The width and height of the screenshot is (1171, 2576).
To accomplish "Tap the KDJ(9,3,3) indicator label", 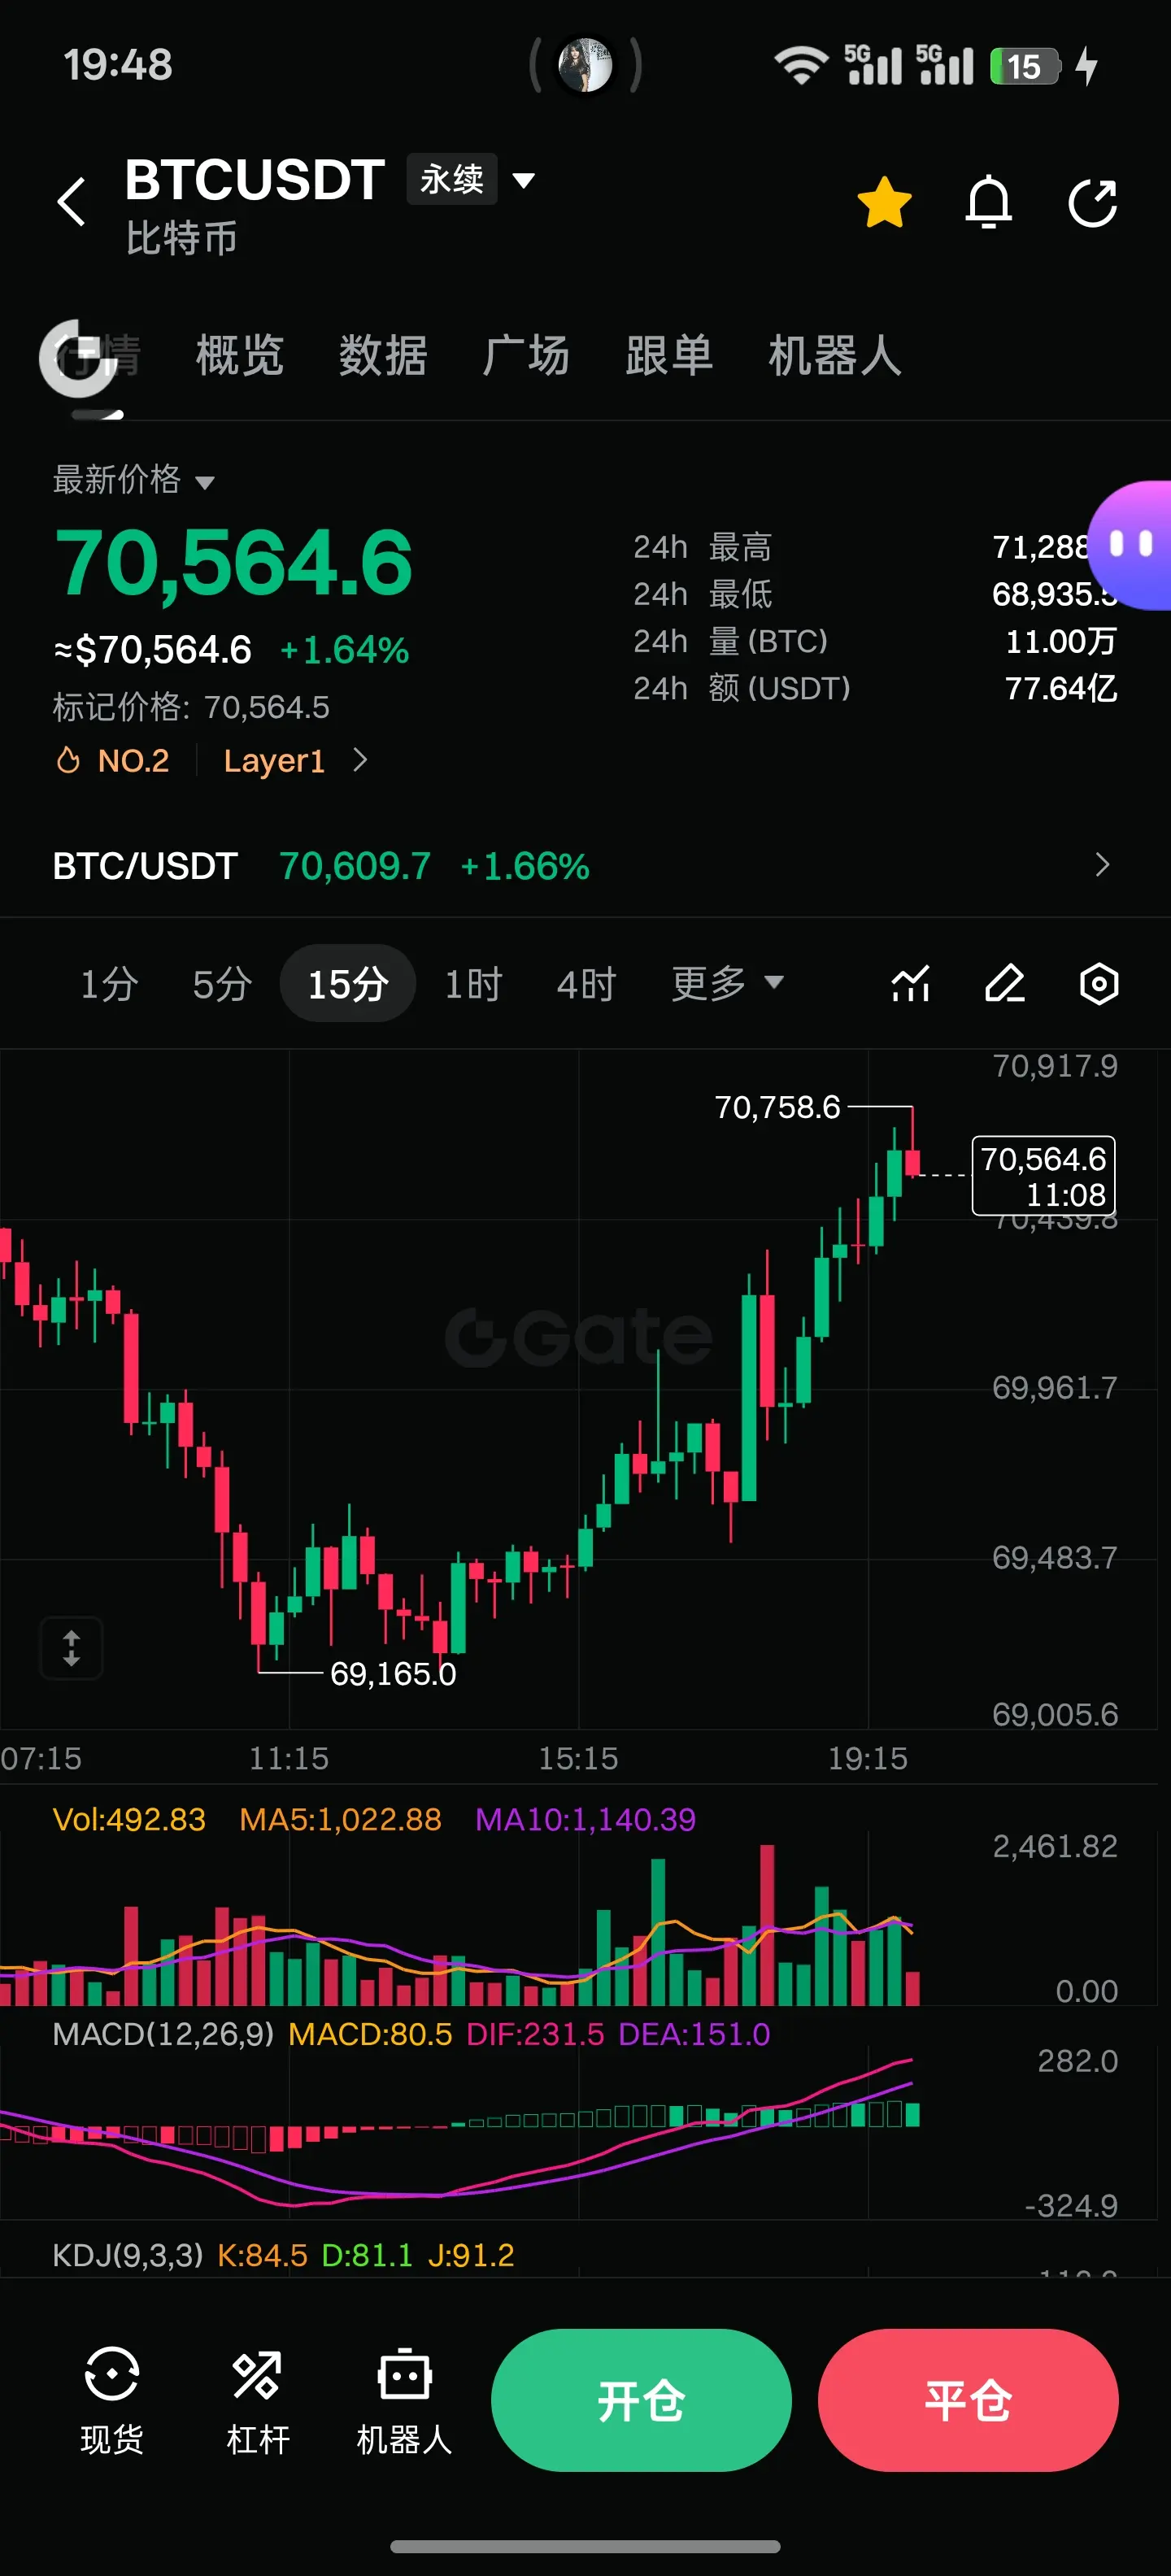I will (127, 2255).
